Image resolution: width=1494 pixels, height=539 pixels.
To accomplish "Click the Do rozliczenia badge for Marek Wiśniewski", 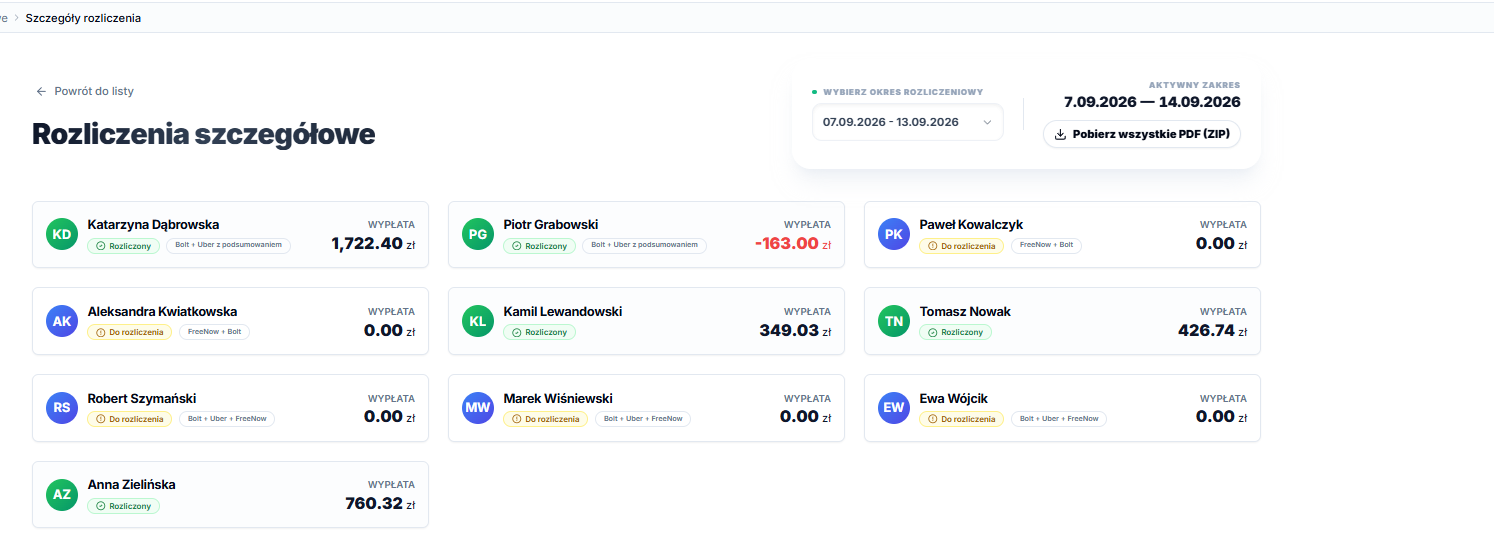I will (x=546, y=419).
